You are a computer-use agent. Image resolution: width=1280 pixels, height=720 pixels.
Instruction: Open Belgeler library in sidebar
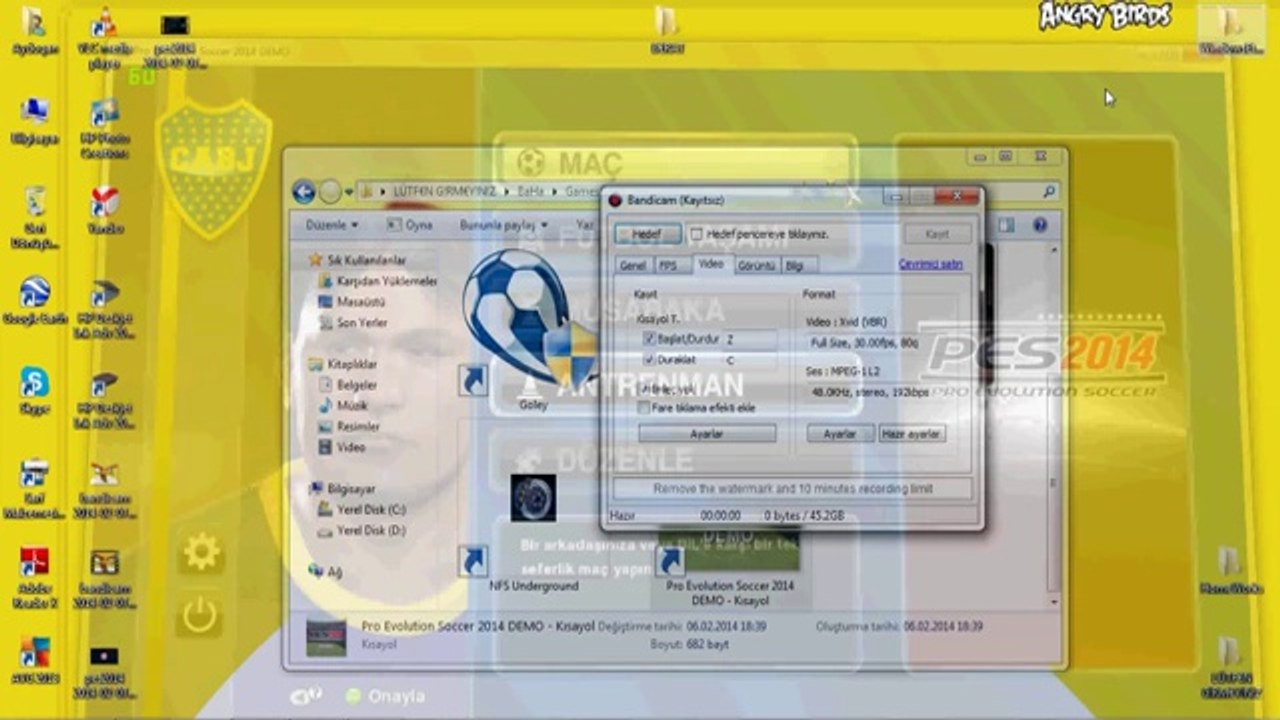pyautogui.click(x=347, y=385)
